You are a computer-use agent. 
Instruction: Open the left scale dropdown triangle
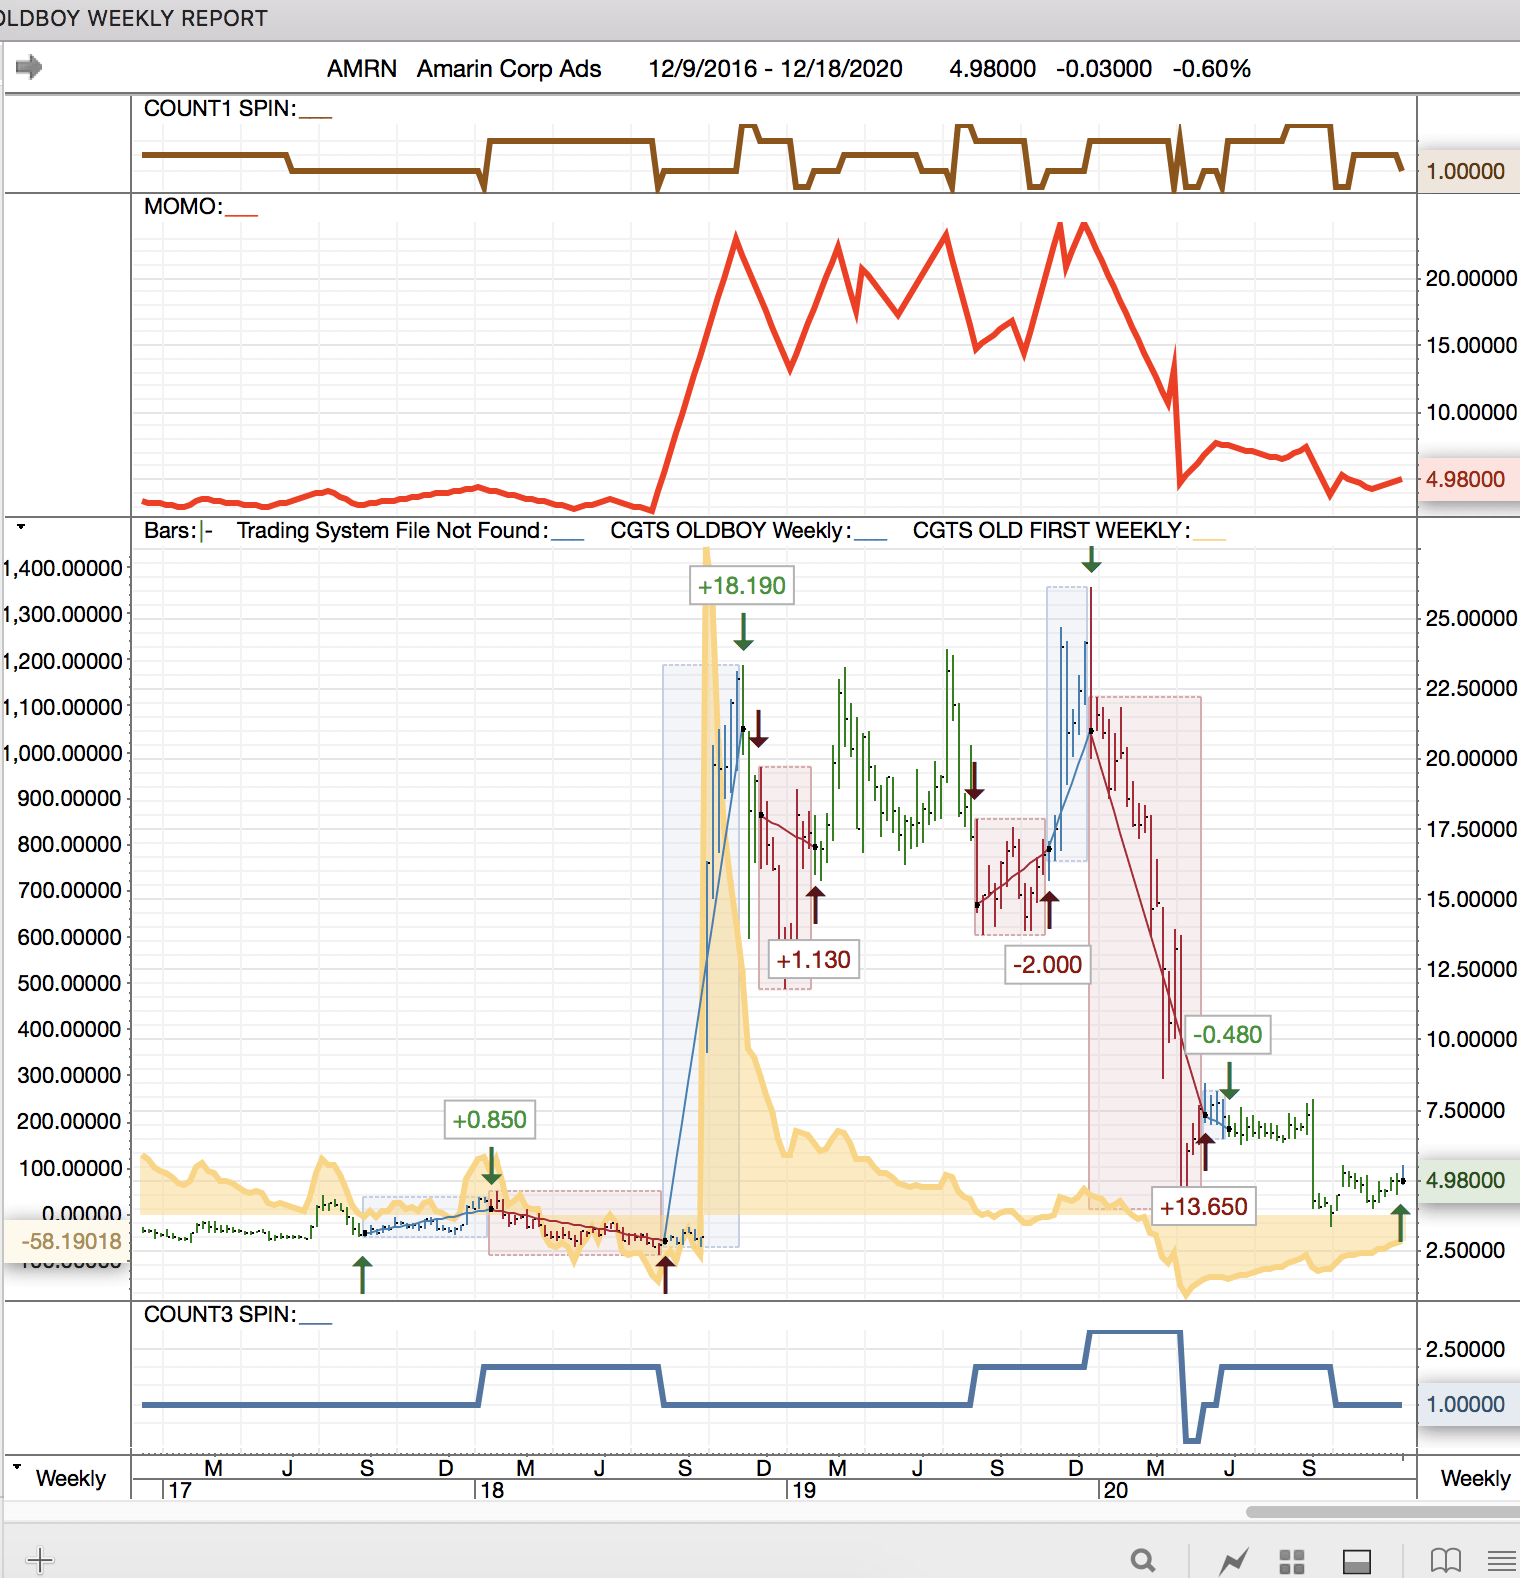coord(20,526)
